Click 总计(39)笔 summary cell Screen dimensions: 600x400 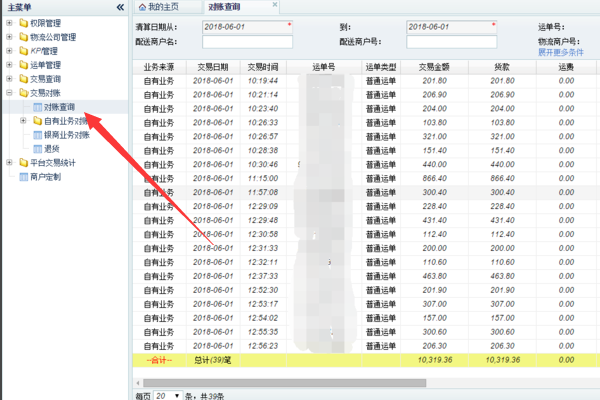(213, 360)
